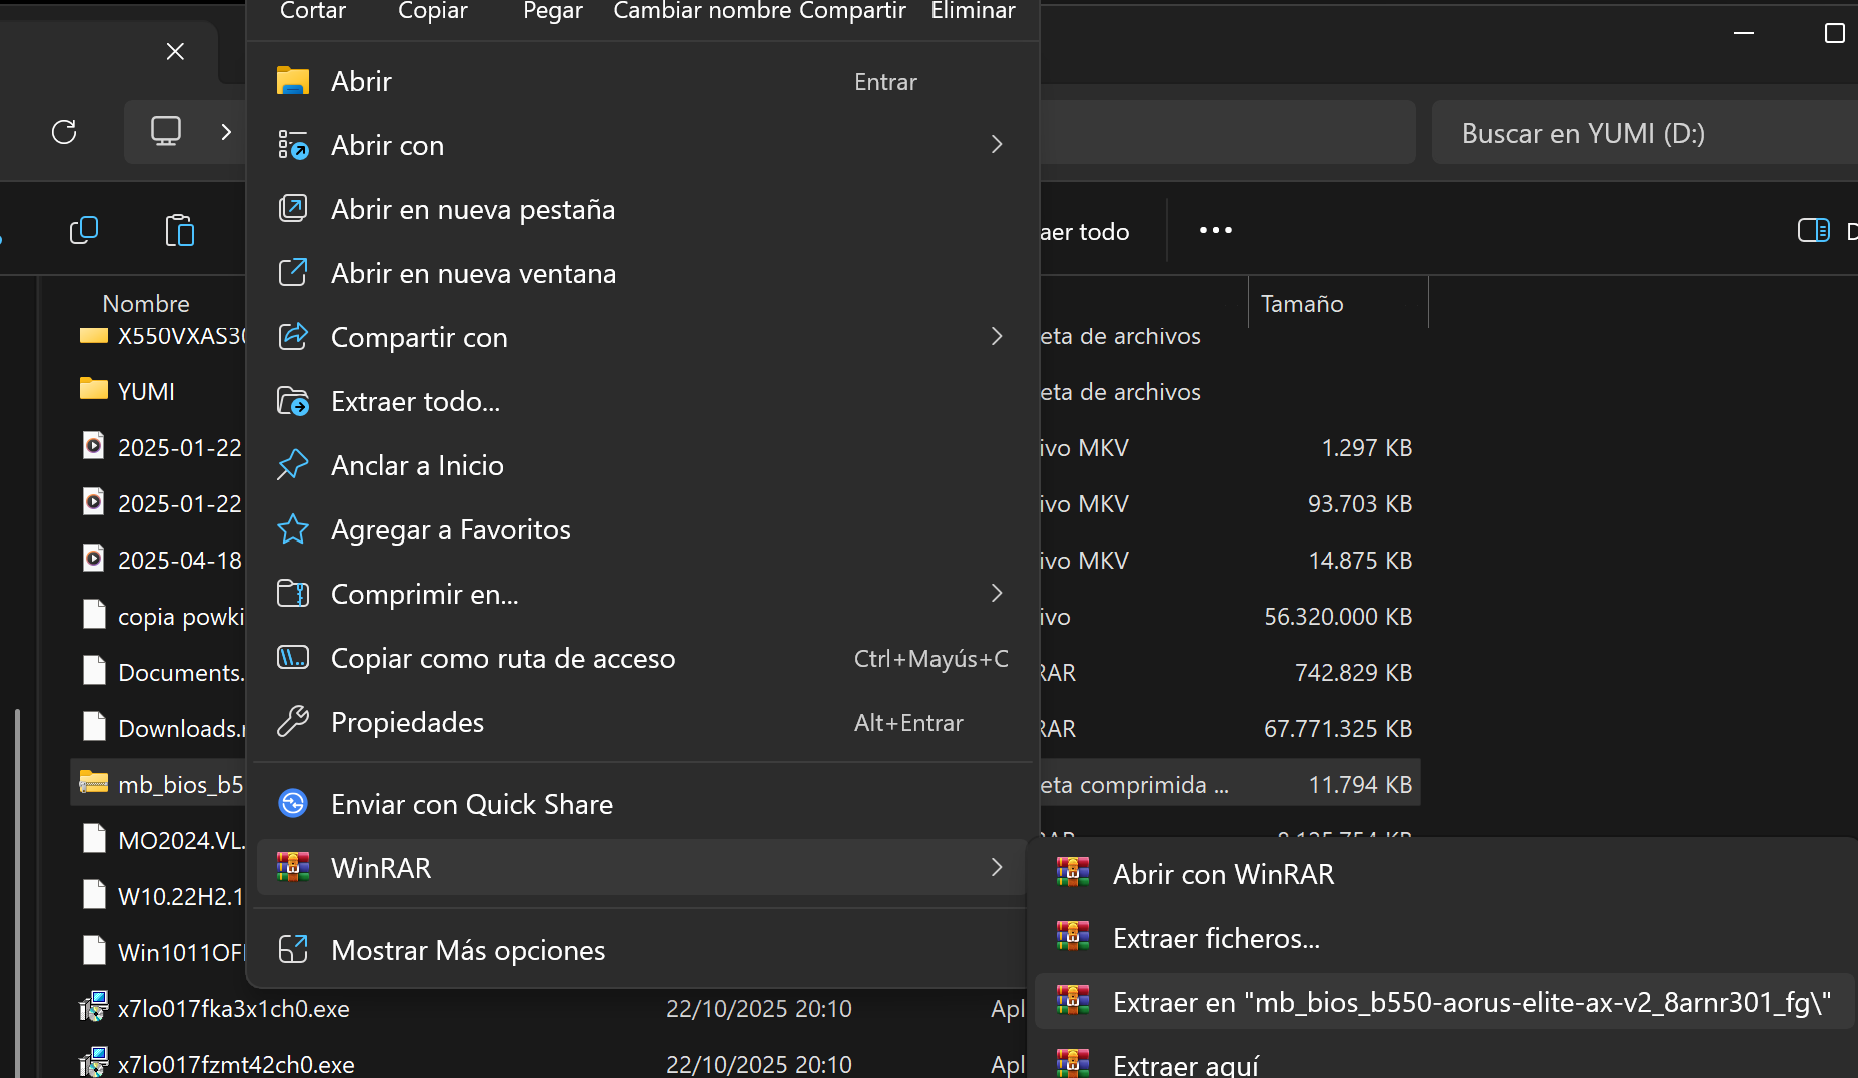The image size is (1858, 1078).
Task: Expand the Compartir con submenu arrow
Action: 996,337
